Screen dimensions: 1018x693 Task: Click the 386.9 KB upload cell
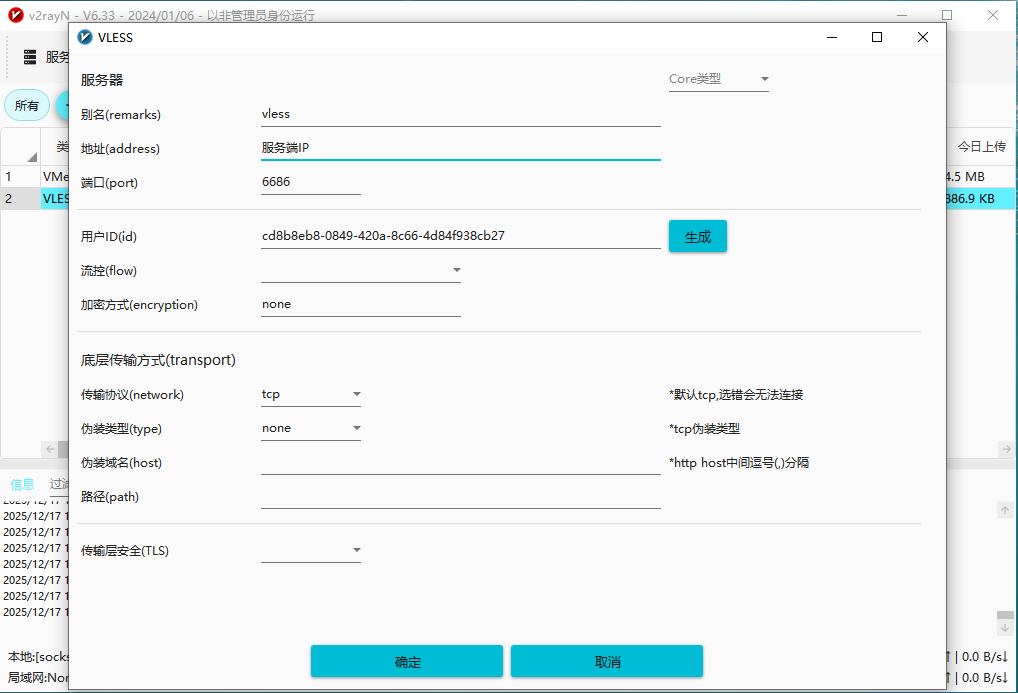(980, 199)
